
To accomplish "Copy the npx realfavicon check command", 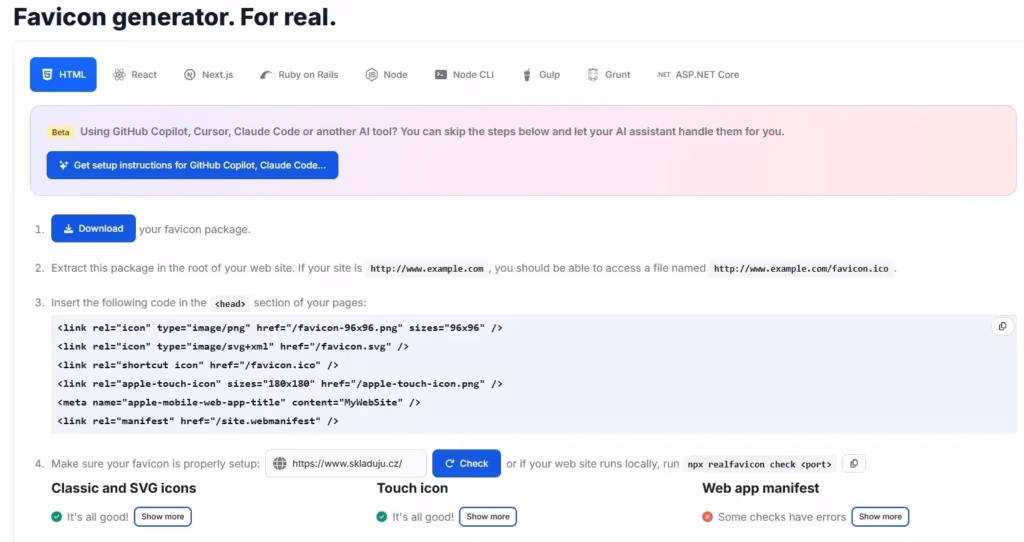I will 853,463.
